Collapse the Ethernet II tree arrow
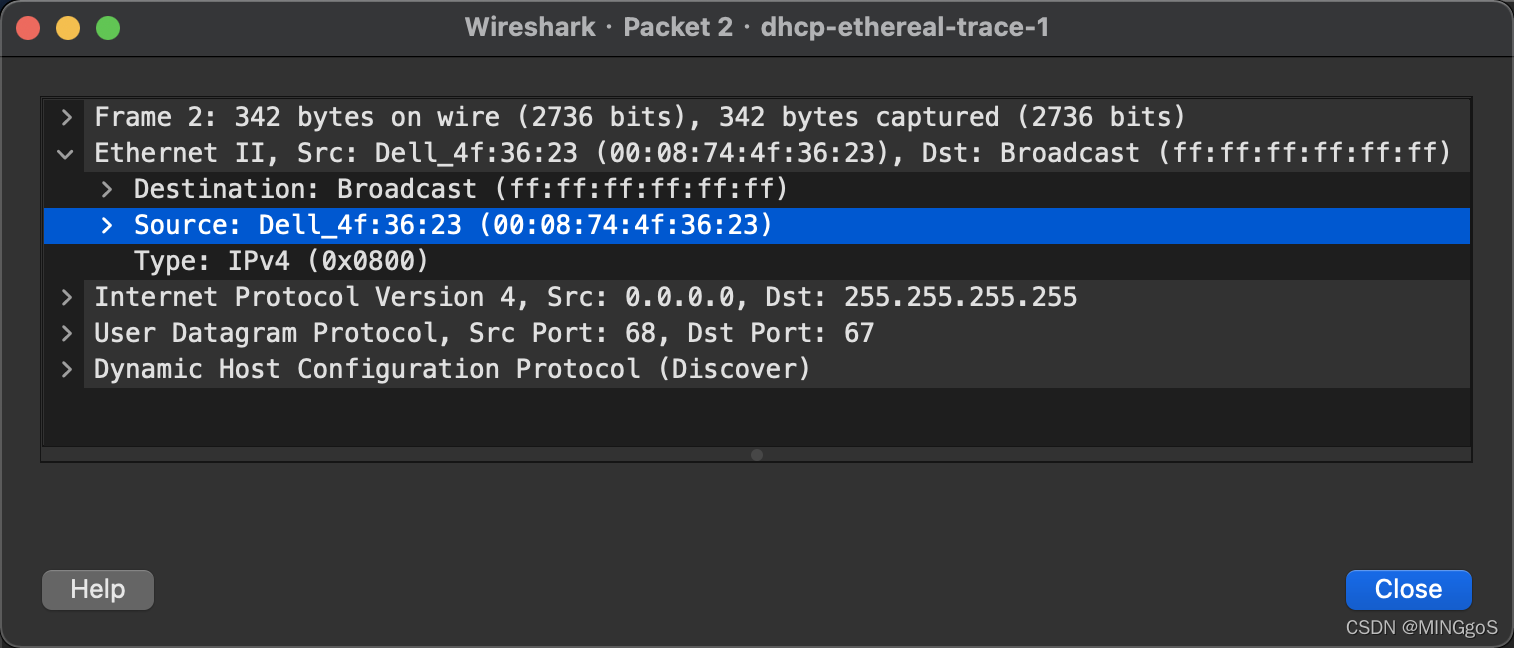This screenshot has height=648, width=1514. click(x=66, y=154)
